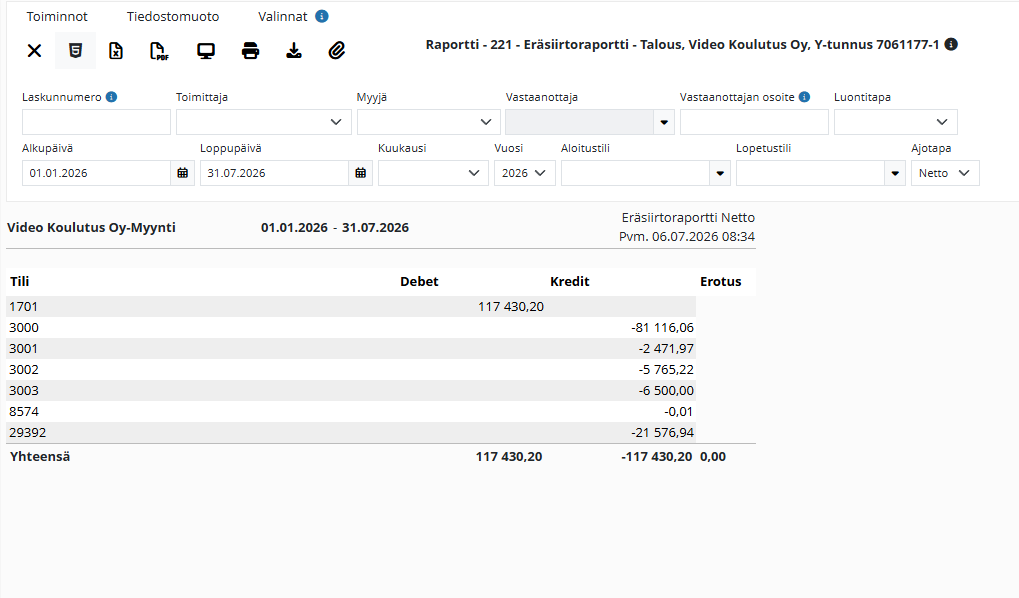
Task: Click the credit value -2 471,97
Action: (x=666, y=348)
